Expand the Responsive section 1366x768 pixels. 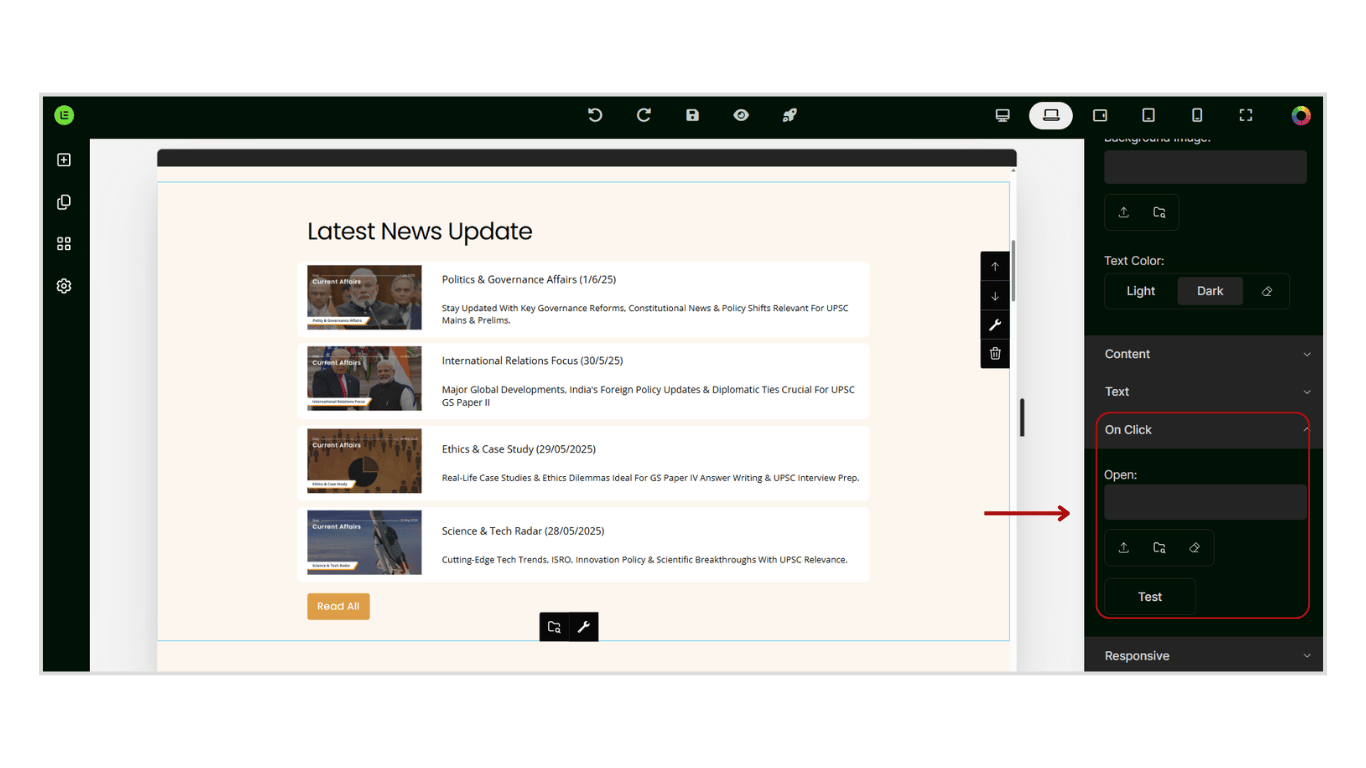1204,656
